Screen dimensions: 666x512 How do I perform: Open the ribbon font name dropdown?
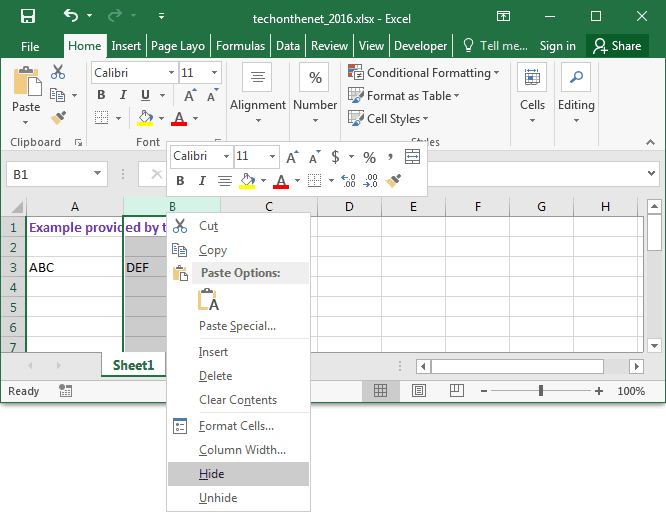(x=170, y=73)
